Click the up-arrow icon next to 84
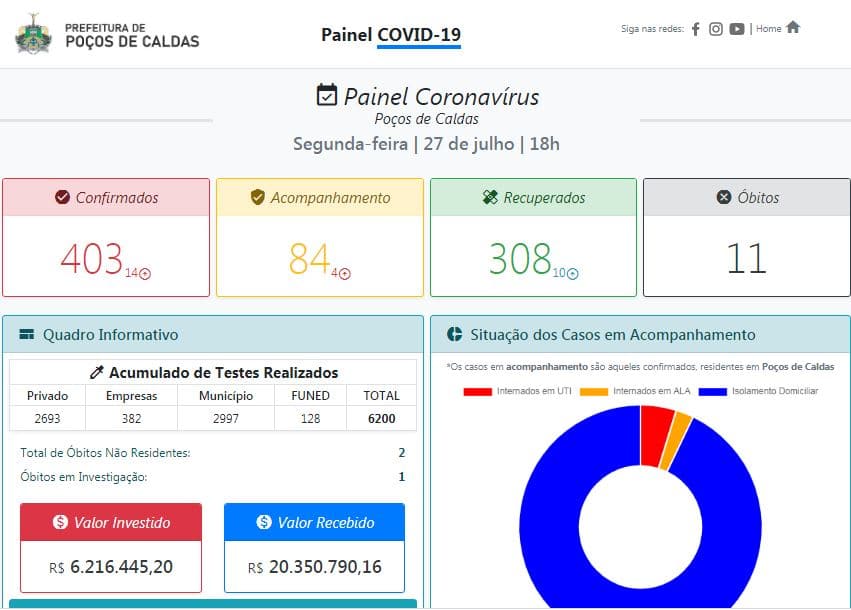 pyautogui.click(x=345, y=274)
